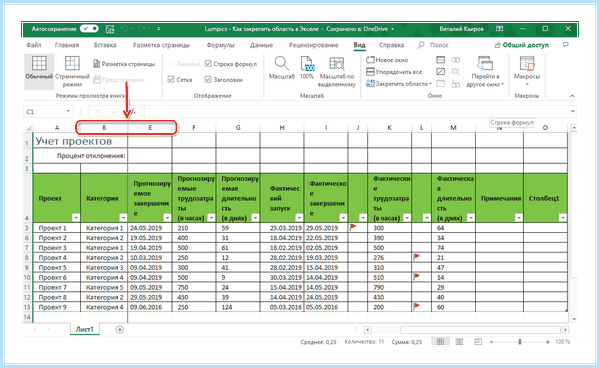The width and height of the screenshot is (600, 368).
Task: Switch to Page Break preview in status bar
Action: (478, 342)
